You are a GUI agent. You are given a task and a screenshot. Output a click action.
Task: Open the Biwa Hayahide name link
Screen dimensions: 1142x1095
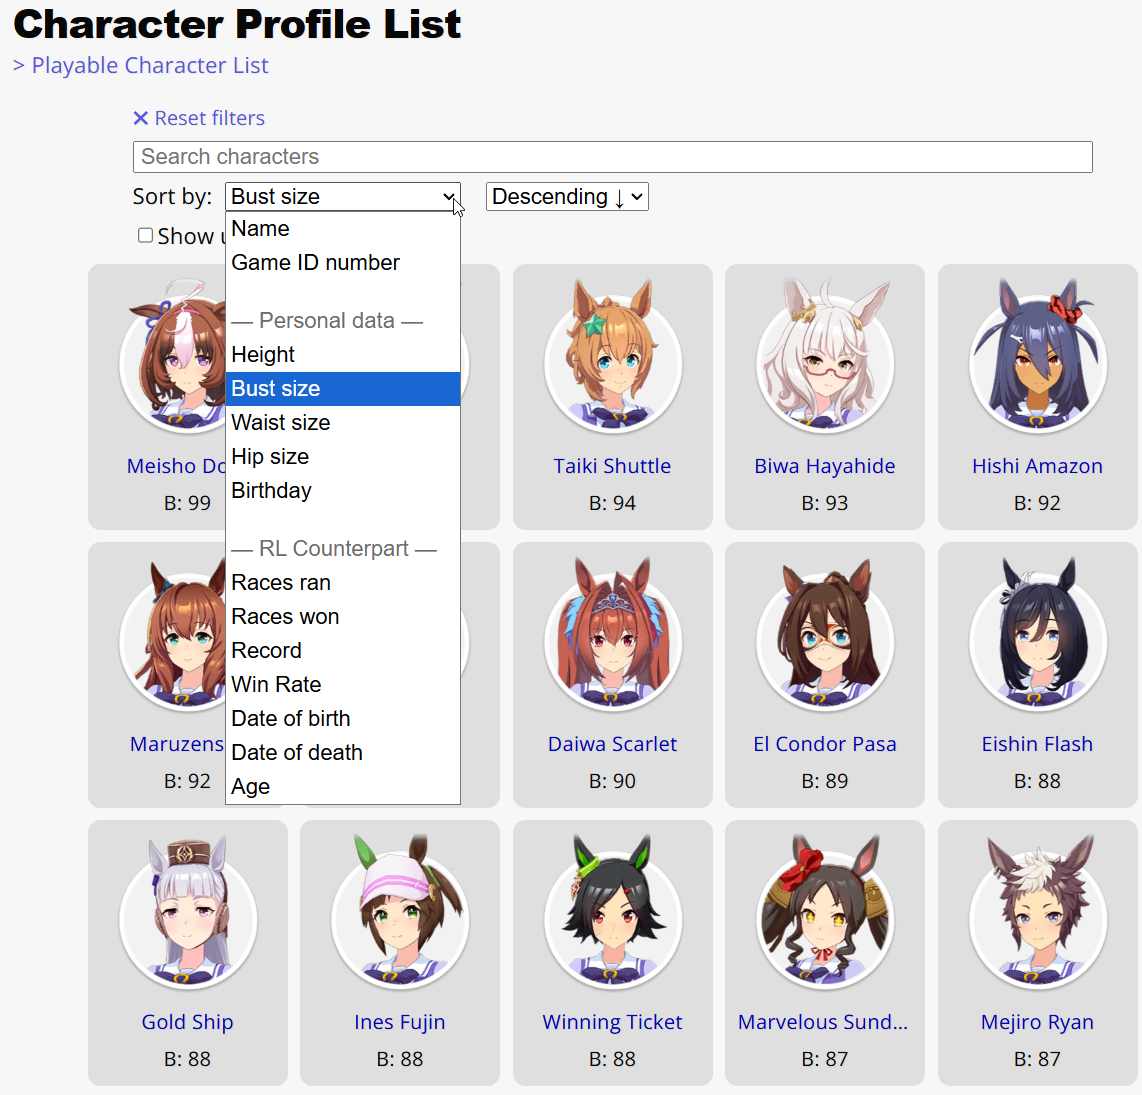point(825,466)
